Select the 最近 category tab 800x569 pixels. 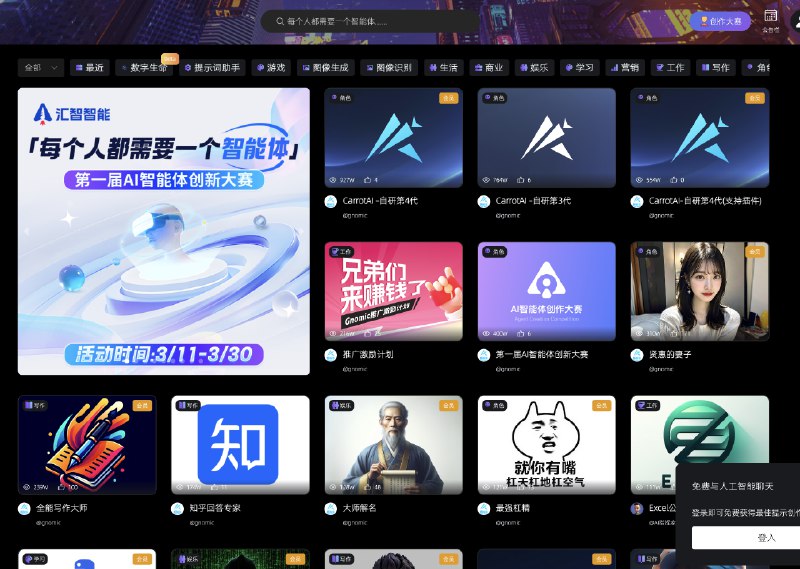pos(90,67)
